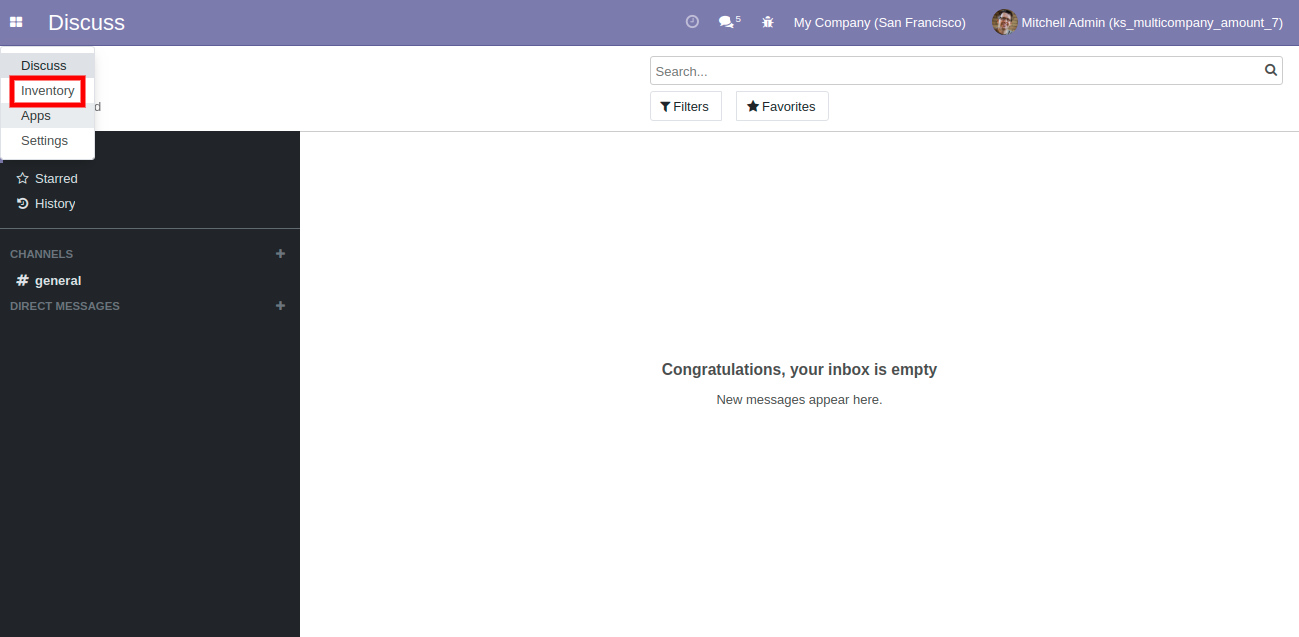This screenshot has width=1299, height=637.
Task: Click the search magnifier icon
Action: [x=1271, y=70]
